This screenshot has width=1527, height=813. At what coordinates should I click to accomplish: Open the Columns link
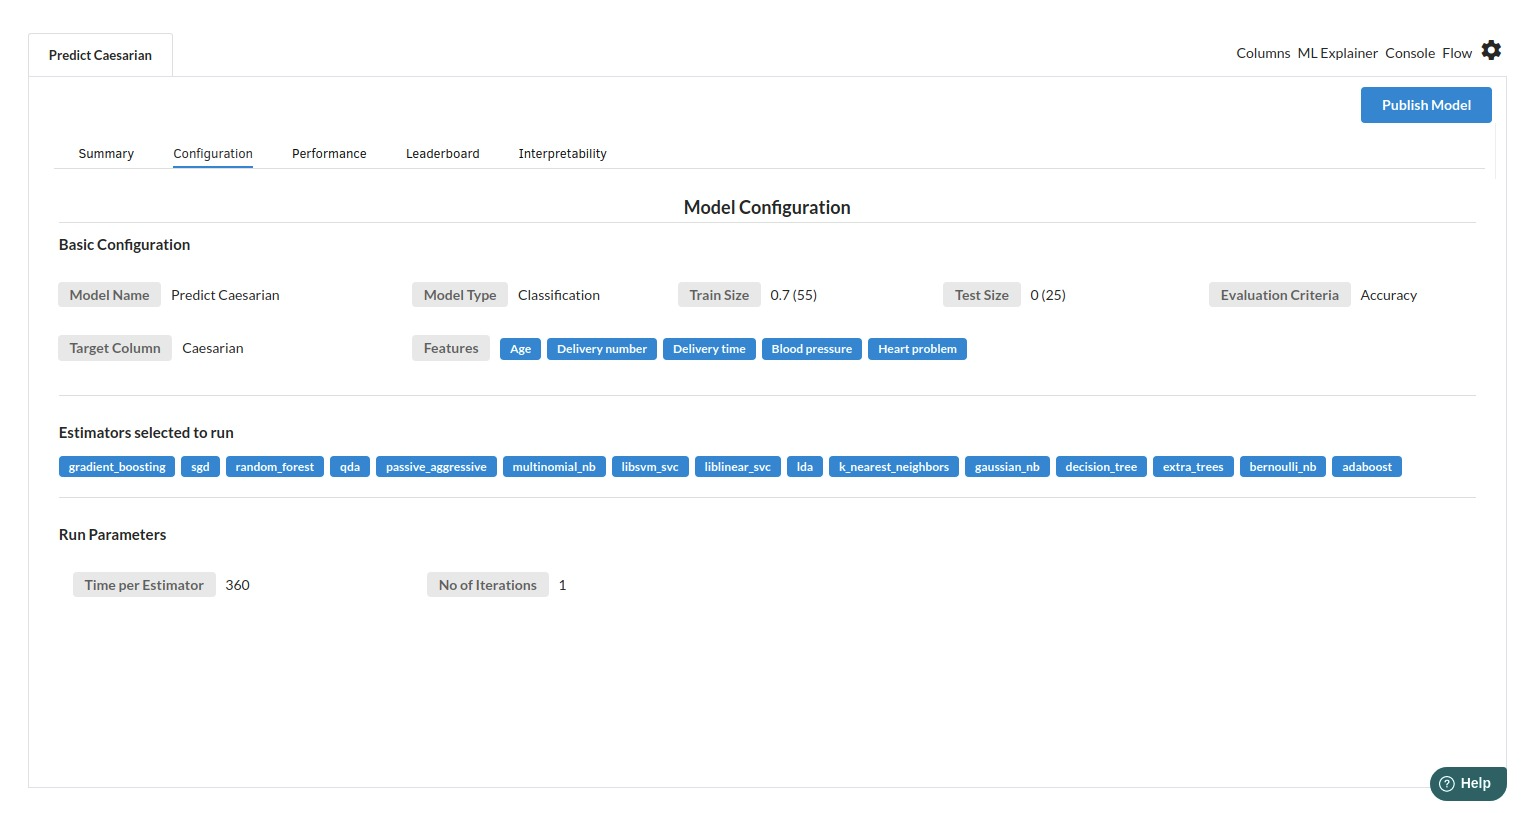point(1263,54)
